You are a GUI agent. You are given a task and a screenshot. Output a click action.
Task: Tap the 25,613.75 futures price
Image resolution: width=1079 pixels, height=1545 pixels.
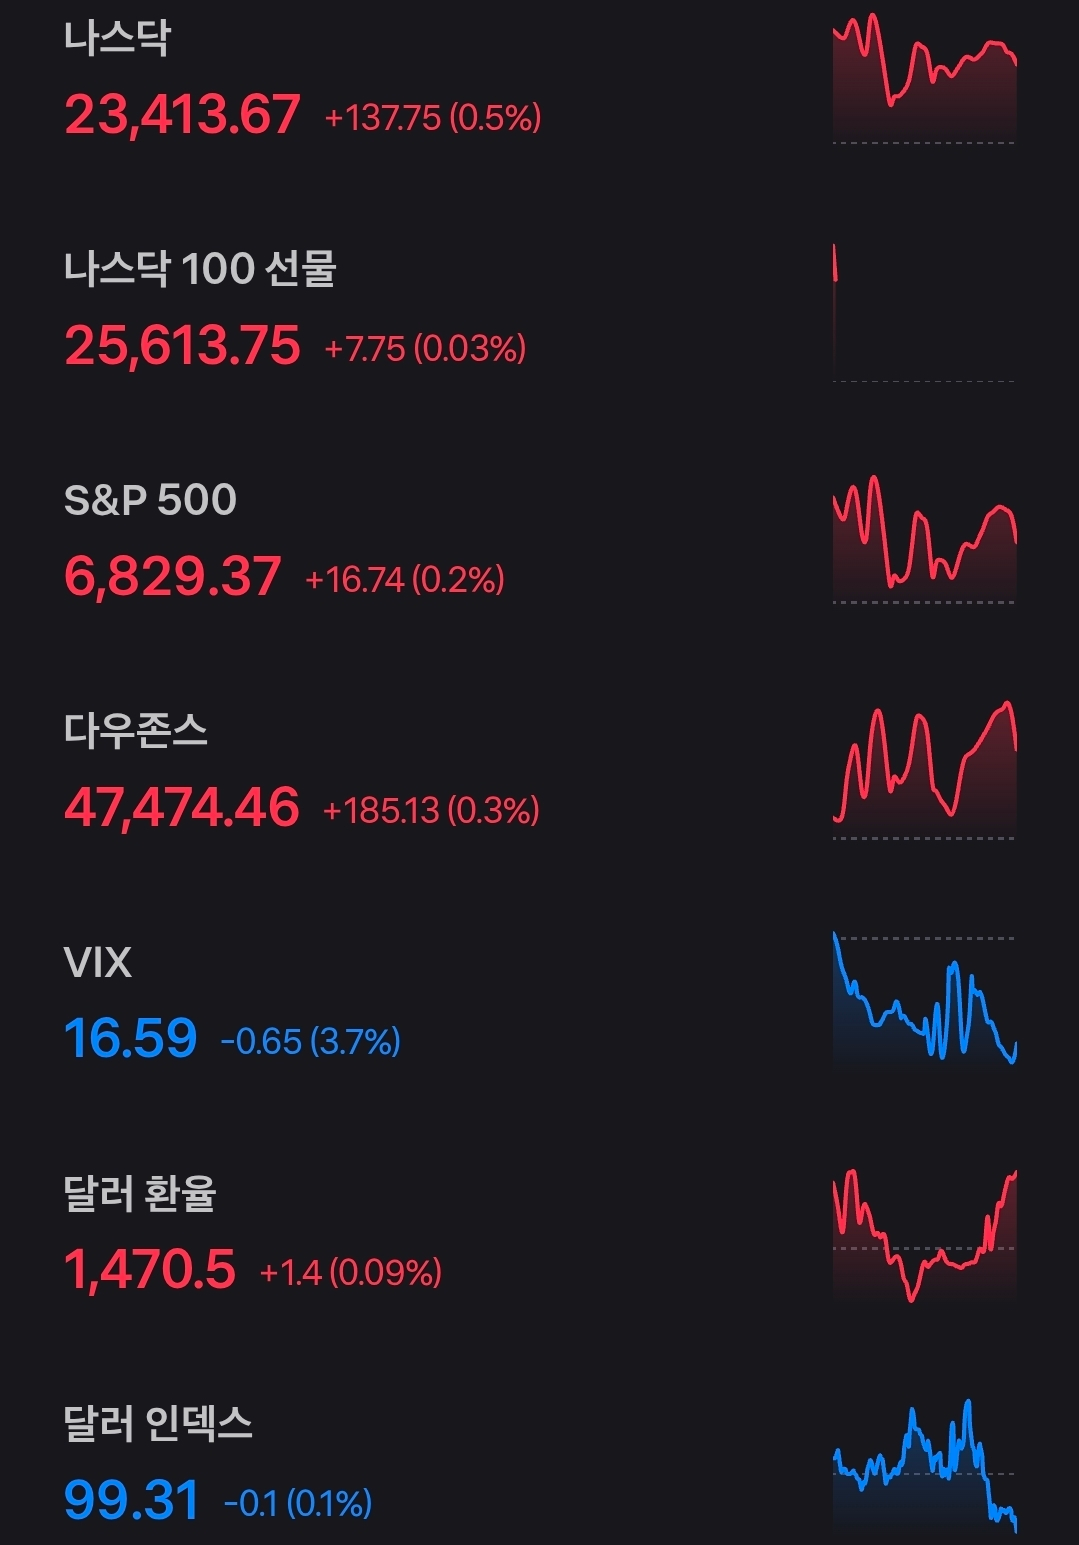(182, 346)
